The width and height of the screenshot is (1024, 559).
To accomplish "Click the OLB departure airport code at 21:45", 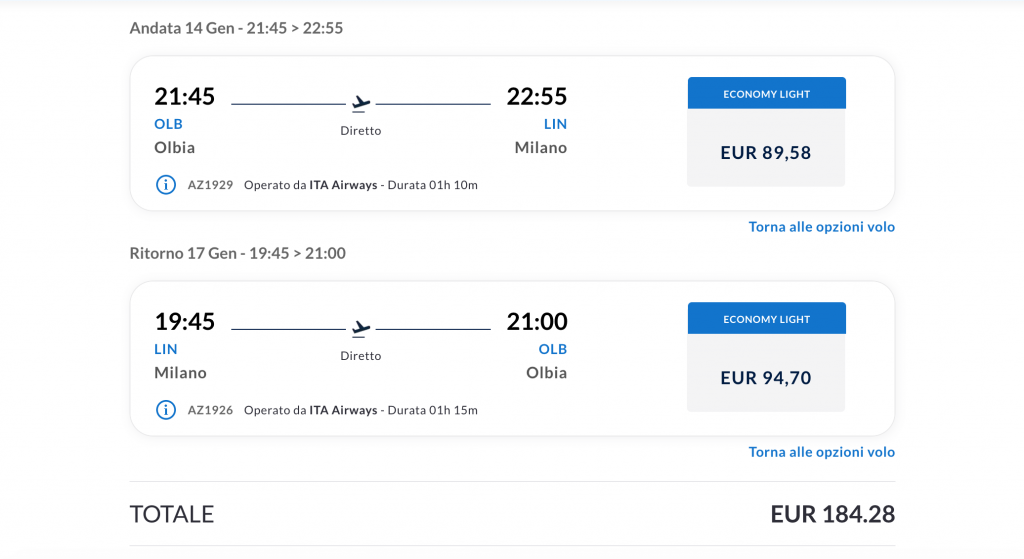I will (x=168, y=124).
